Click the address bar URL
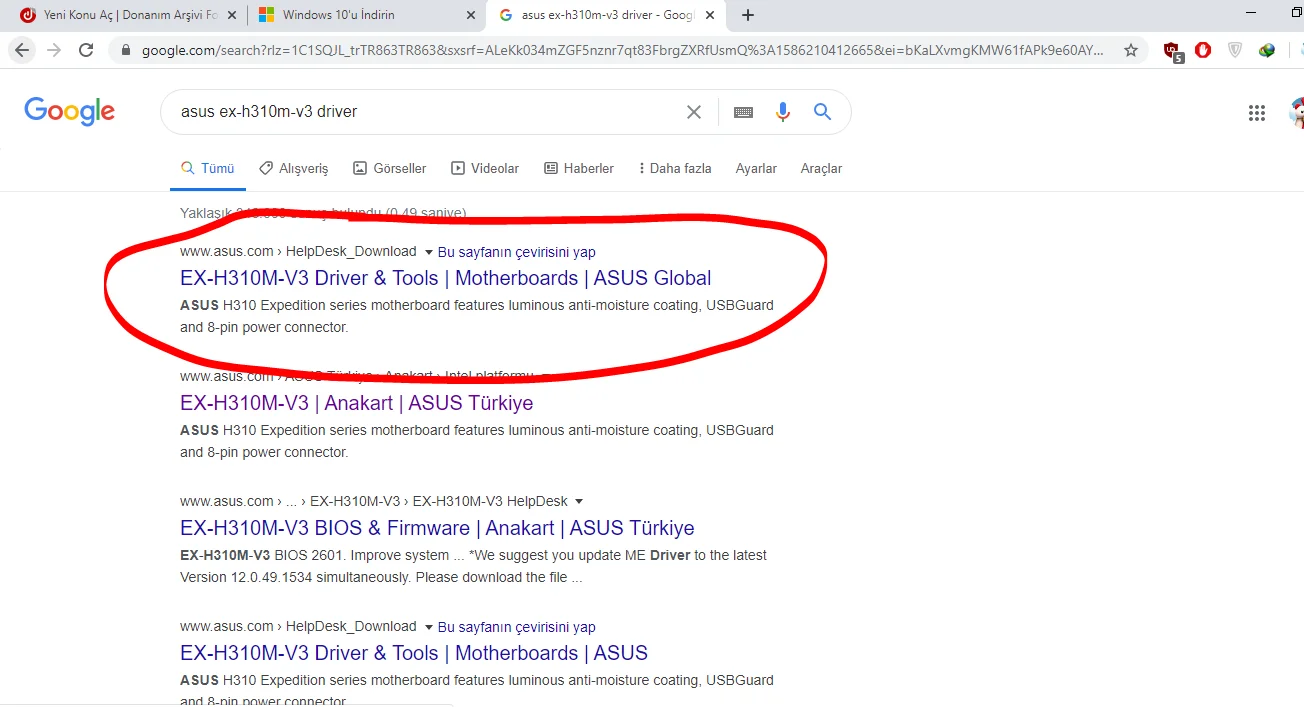 click(622, 50)
